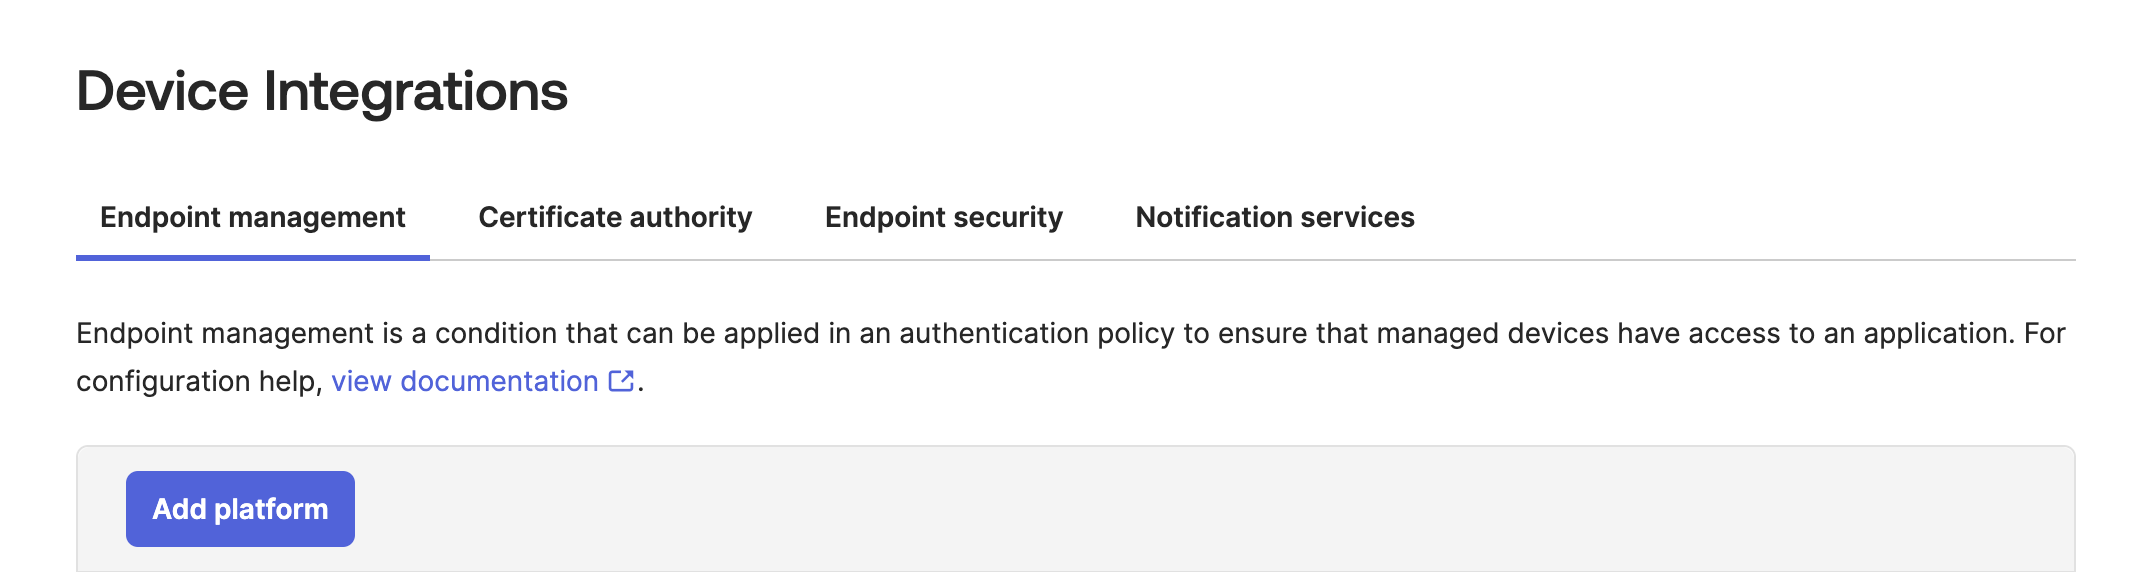The image size is (2144, 572).
Task: Click the word "Integrations" in the title
Action: tap(415, 91)
